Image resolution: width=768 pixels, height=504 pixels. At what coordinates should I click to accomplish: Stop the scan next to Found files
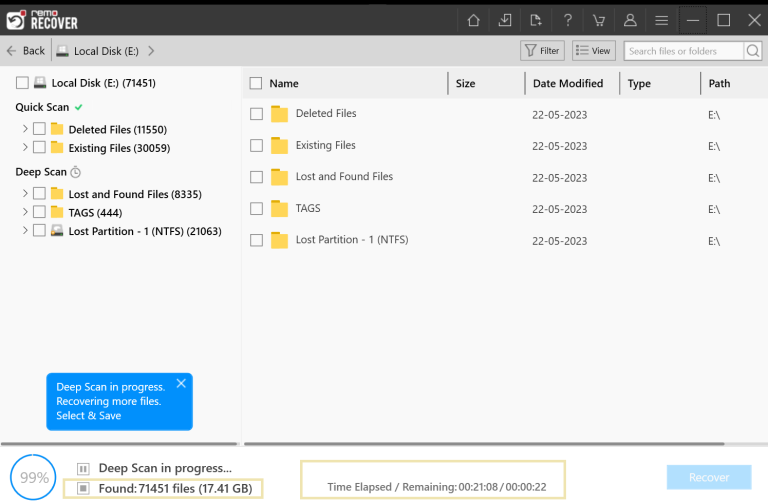83,488
